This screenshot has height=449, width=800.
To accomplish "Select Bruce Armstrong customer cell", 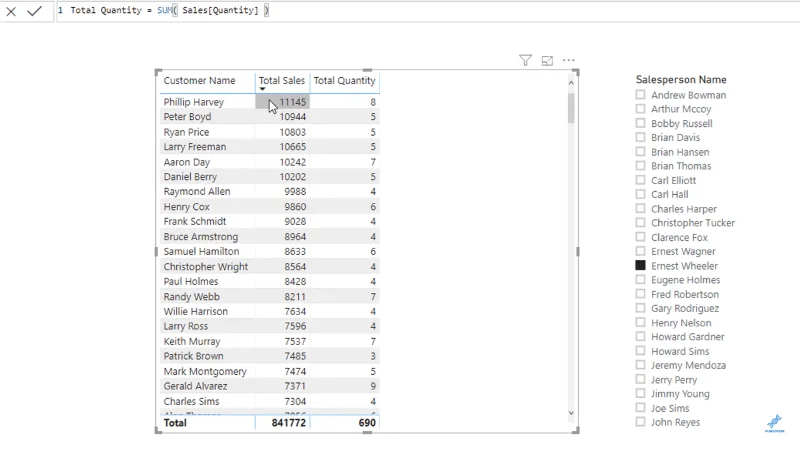I will pos(201,237).
